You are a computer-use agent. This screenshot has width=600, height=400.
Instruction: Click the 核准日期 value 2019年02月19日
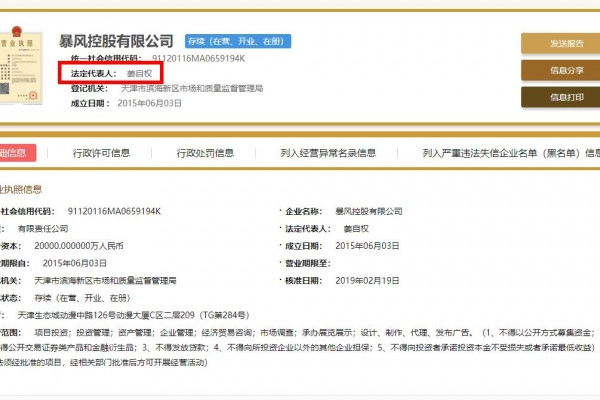pyautogui.click(x=367, y=281)
